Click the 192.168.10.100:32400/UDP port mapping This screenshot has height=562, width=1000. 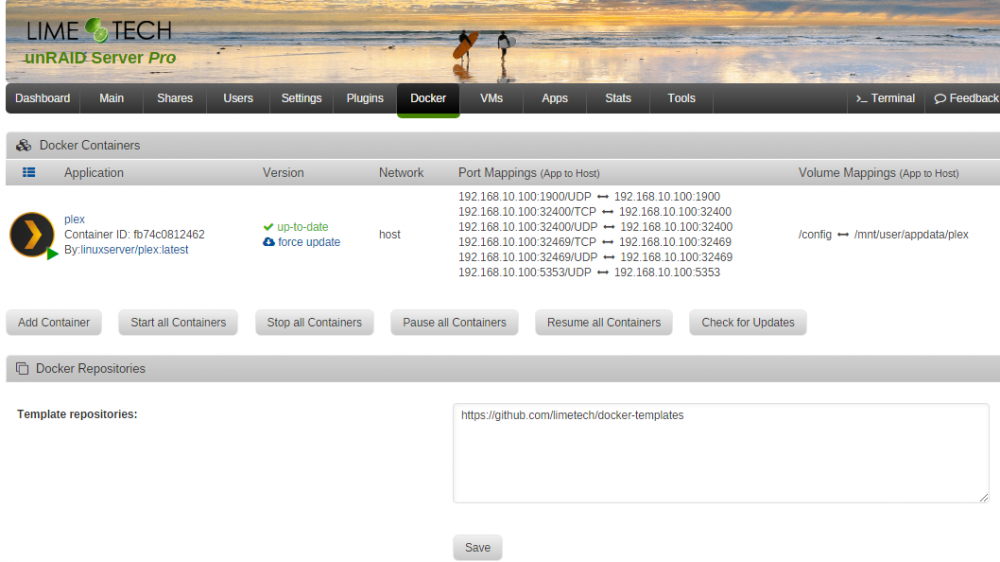pyautogui.click(x=595, y=226)
